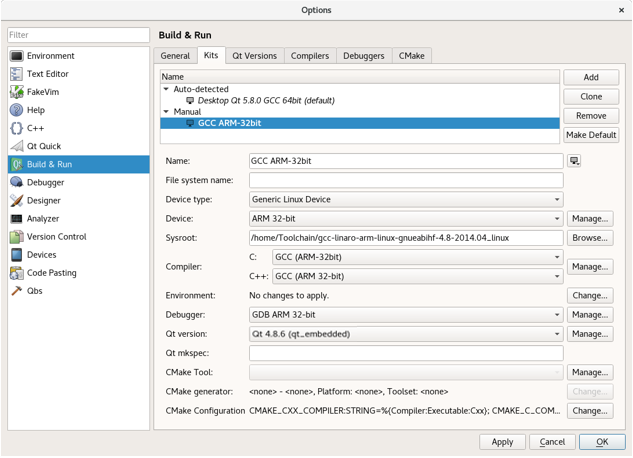Remove the selected kit

(x=591, y=116)
